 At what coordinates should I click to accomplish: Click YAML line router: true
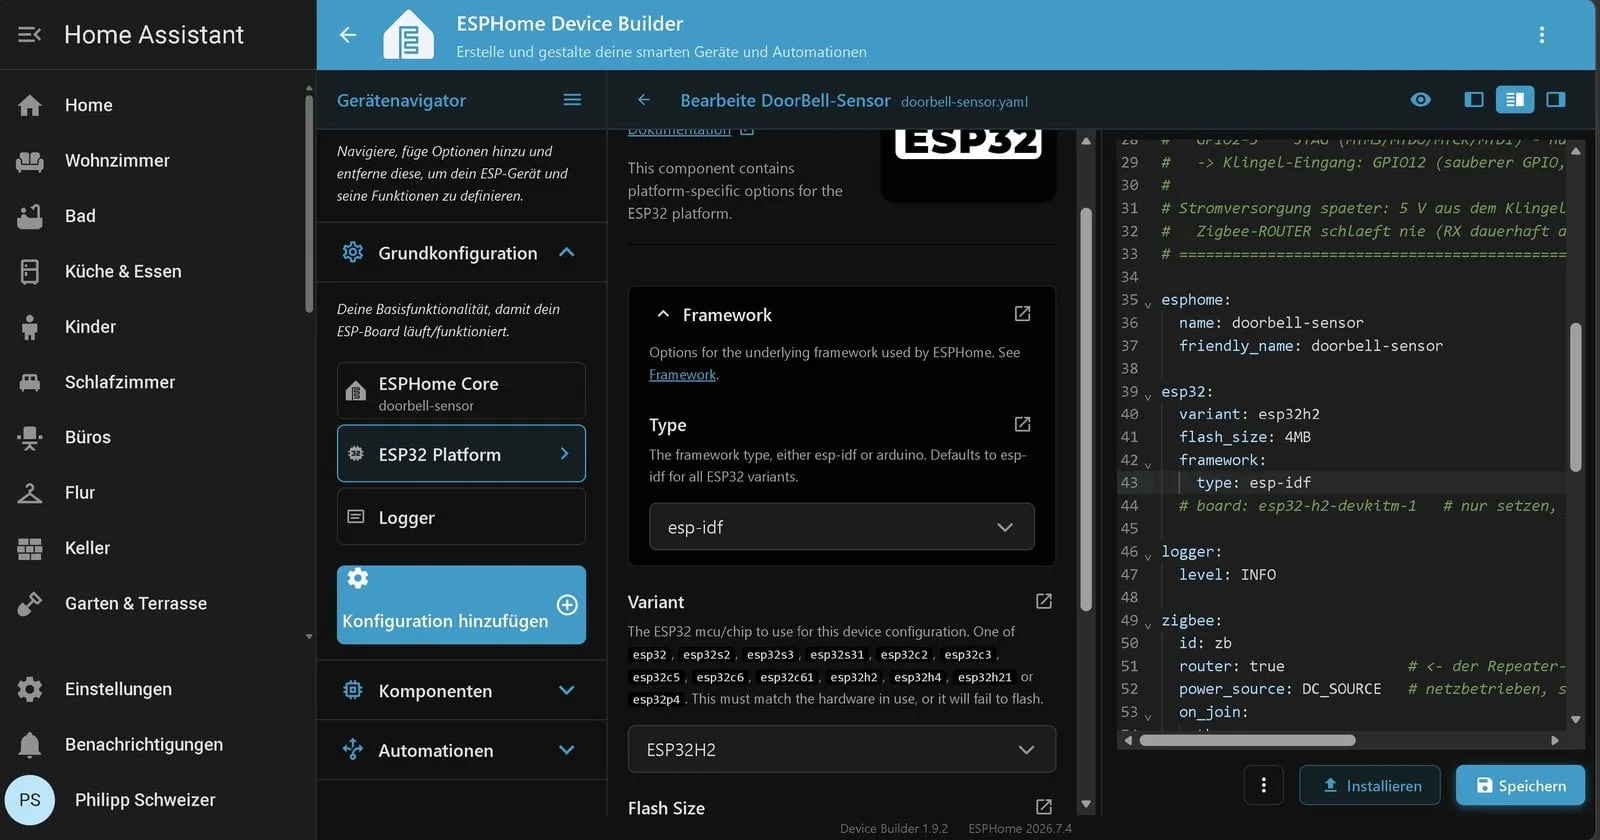pyautogui.click(x=1231, y=666)
